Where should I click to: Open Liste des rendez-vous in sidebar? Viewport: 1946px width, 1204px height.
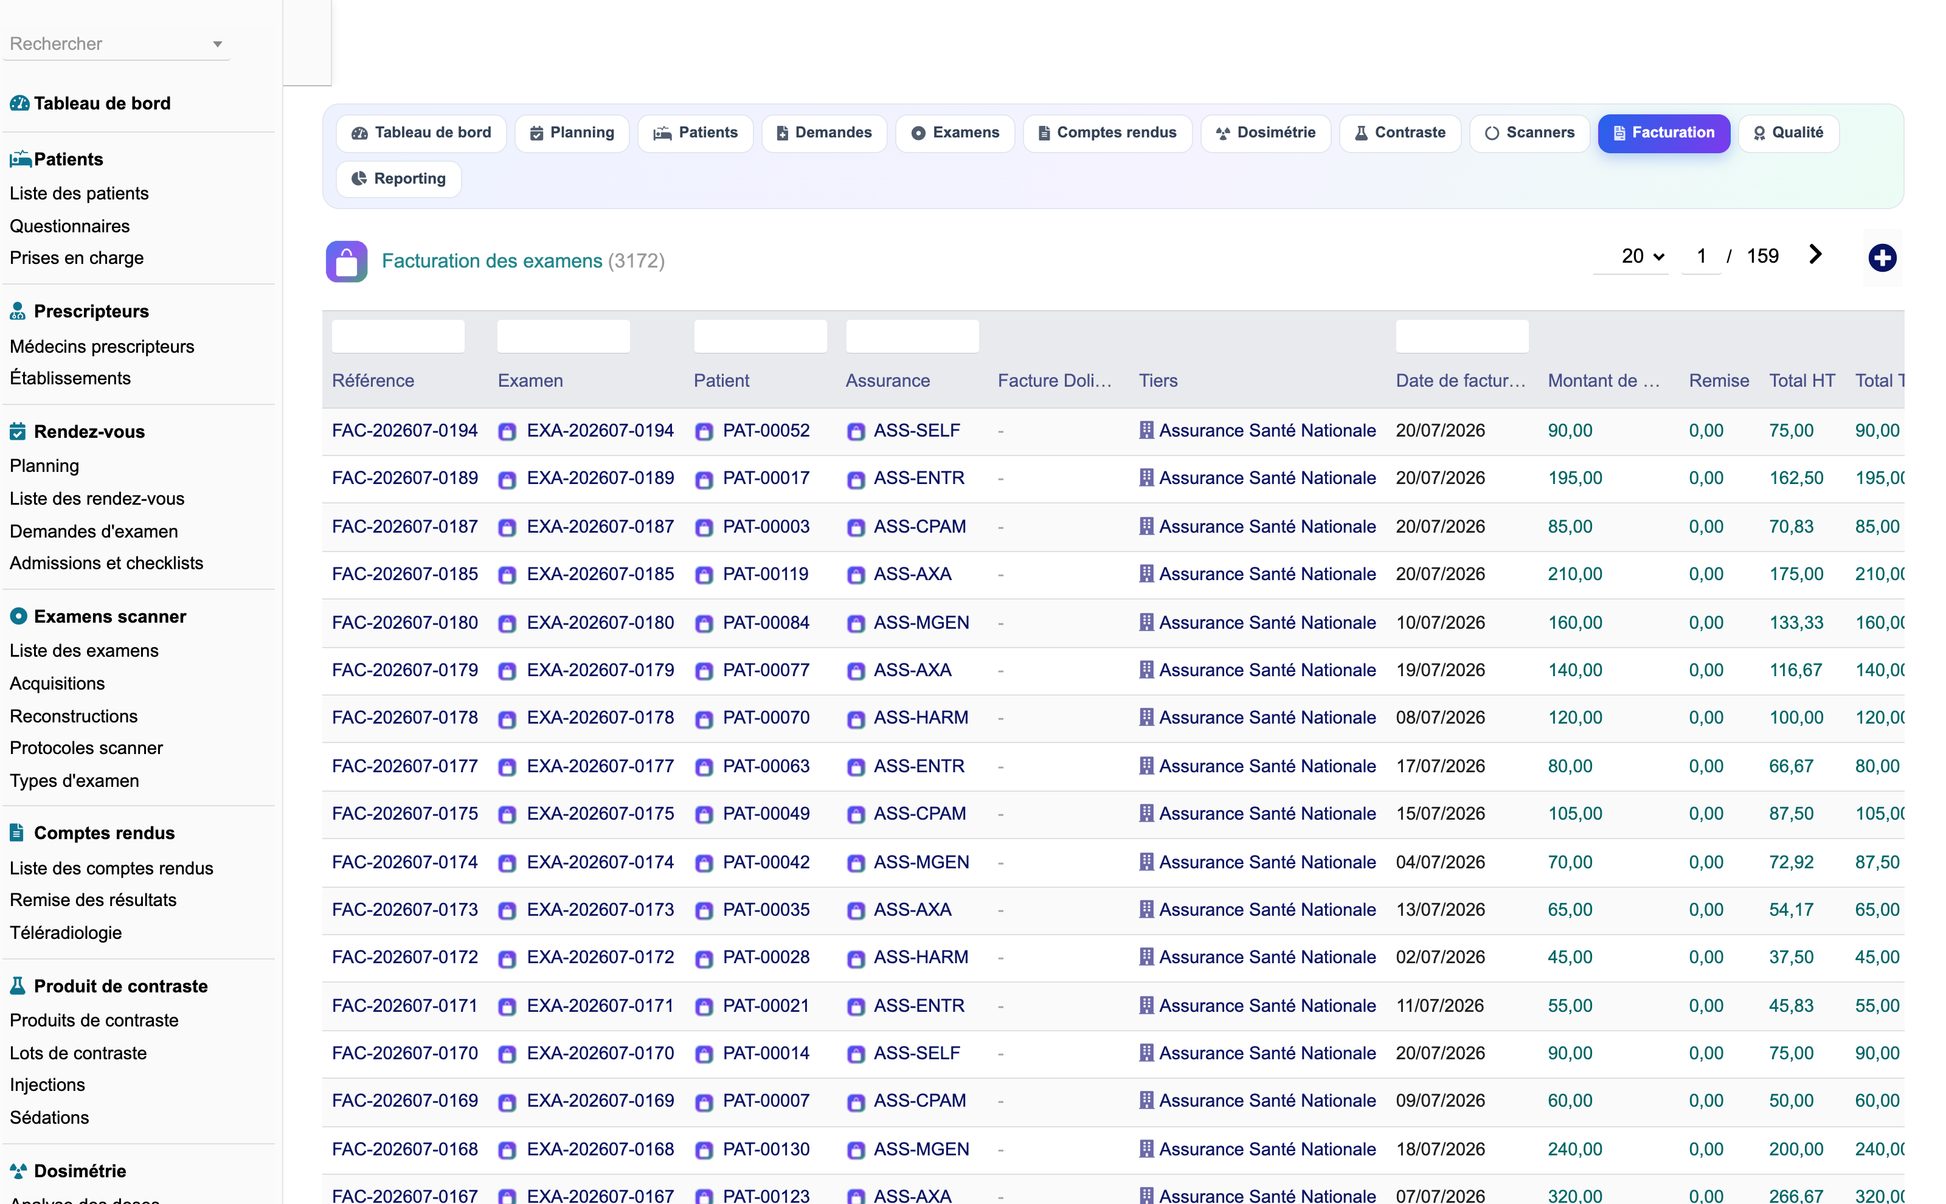(x=97, y=498)
